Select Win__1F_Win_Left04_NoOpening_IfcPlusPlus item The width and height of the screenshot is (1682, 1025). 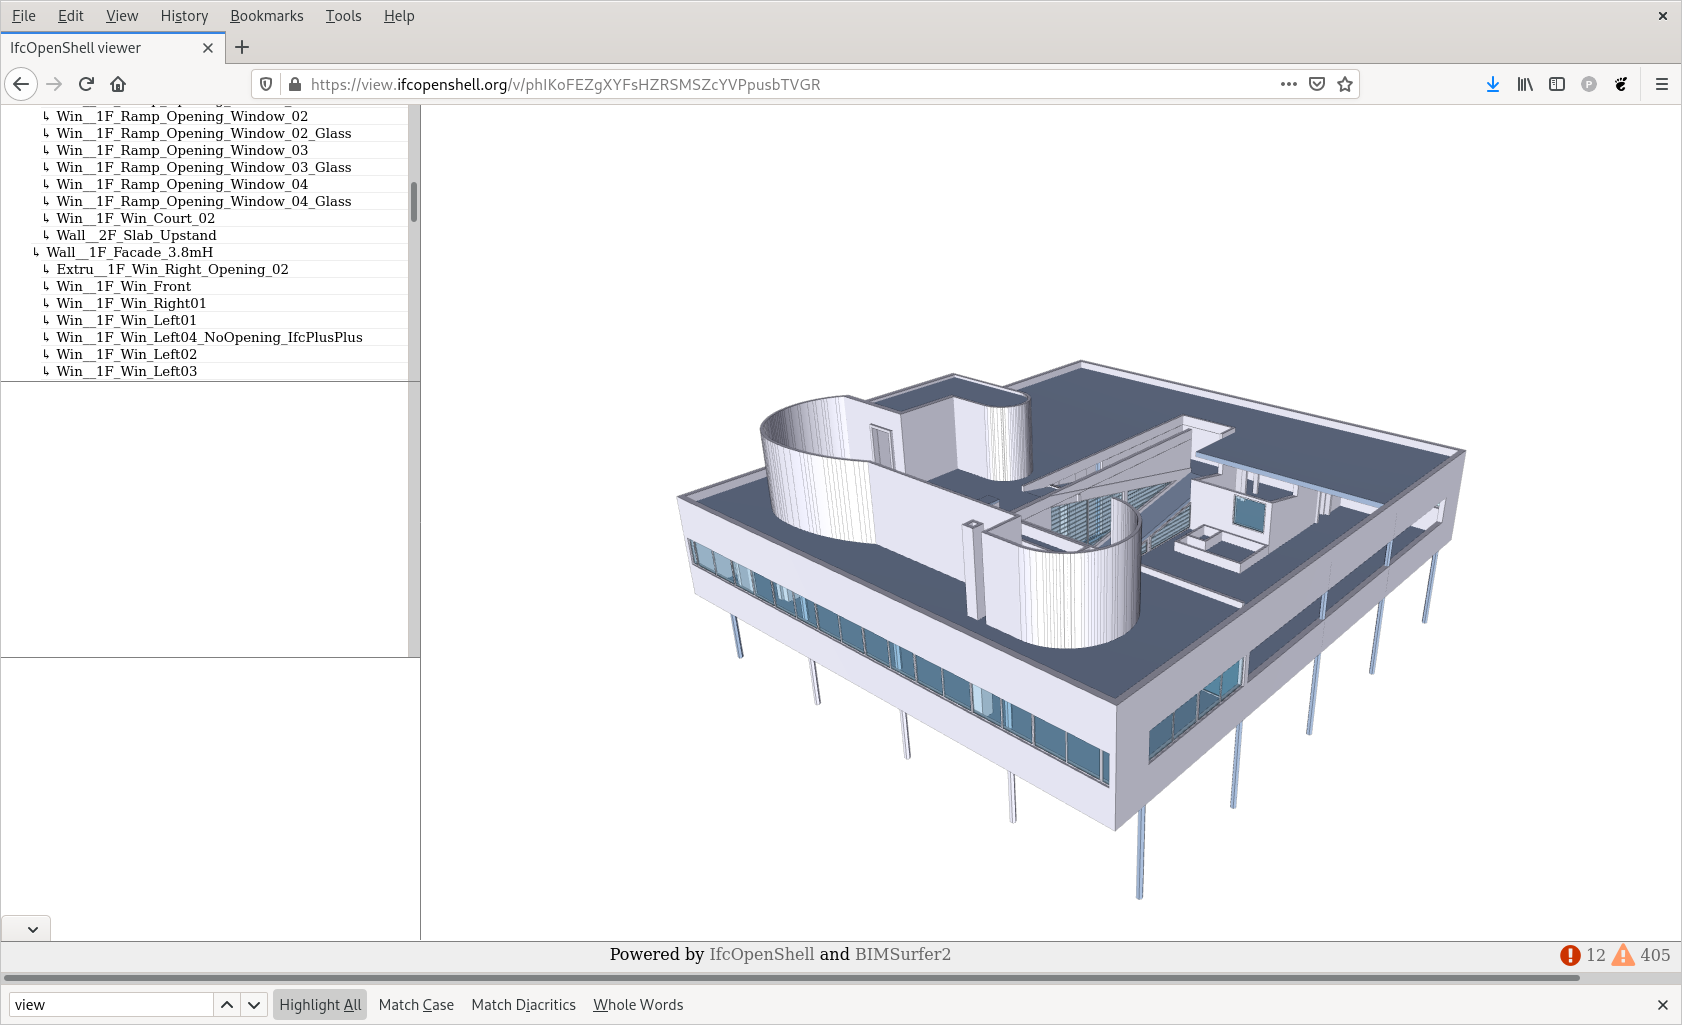coord(209,337)
